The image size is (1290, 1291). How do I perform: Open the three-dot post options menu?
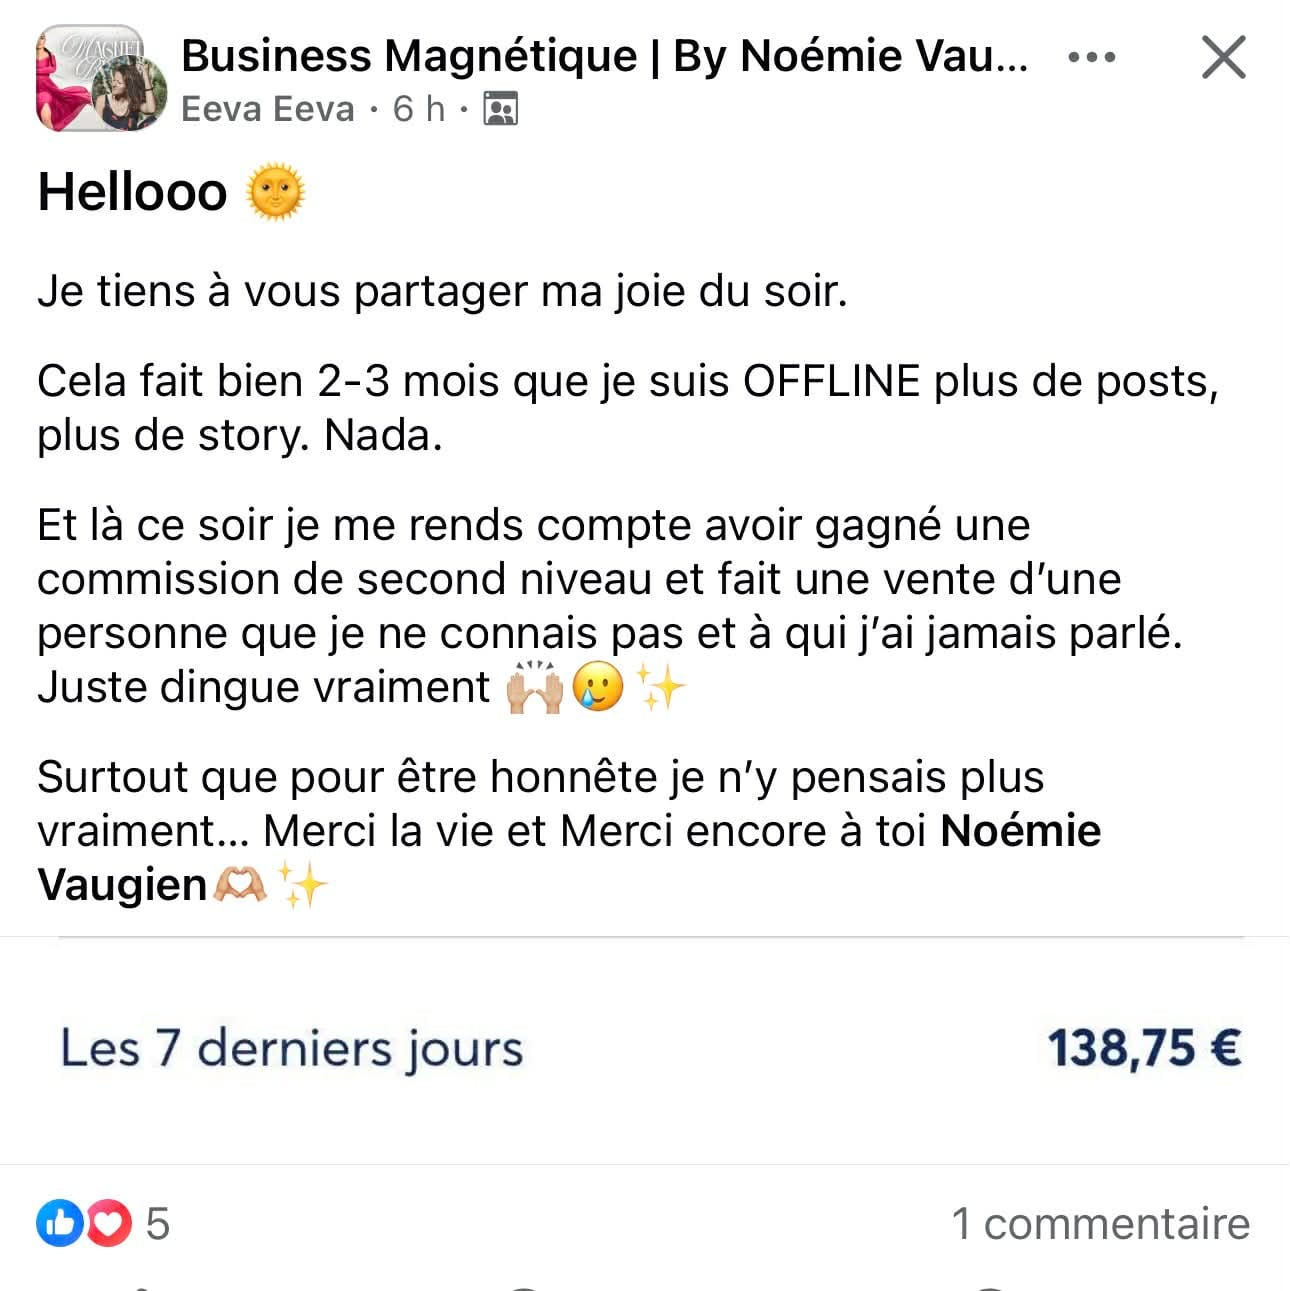click(x=1091, y=57)
